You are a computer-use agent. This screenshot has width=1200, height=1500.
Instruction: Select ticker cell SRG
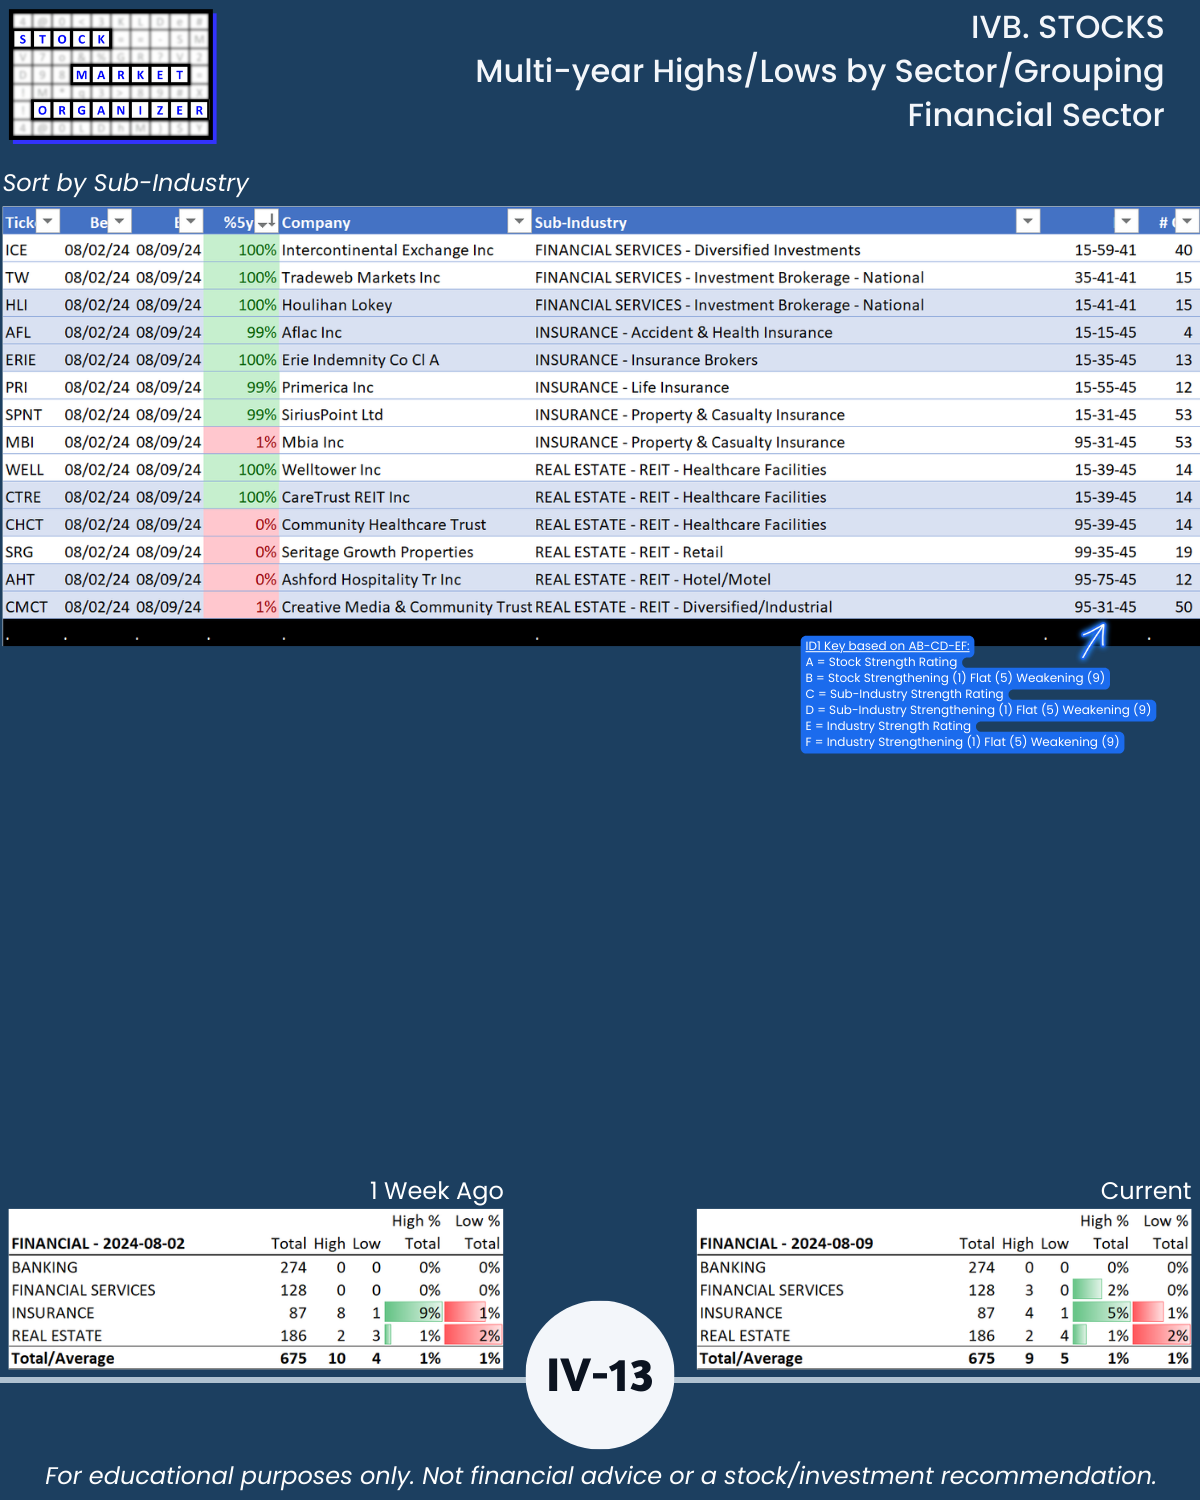tap(19, 552)
